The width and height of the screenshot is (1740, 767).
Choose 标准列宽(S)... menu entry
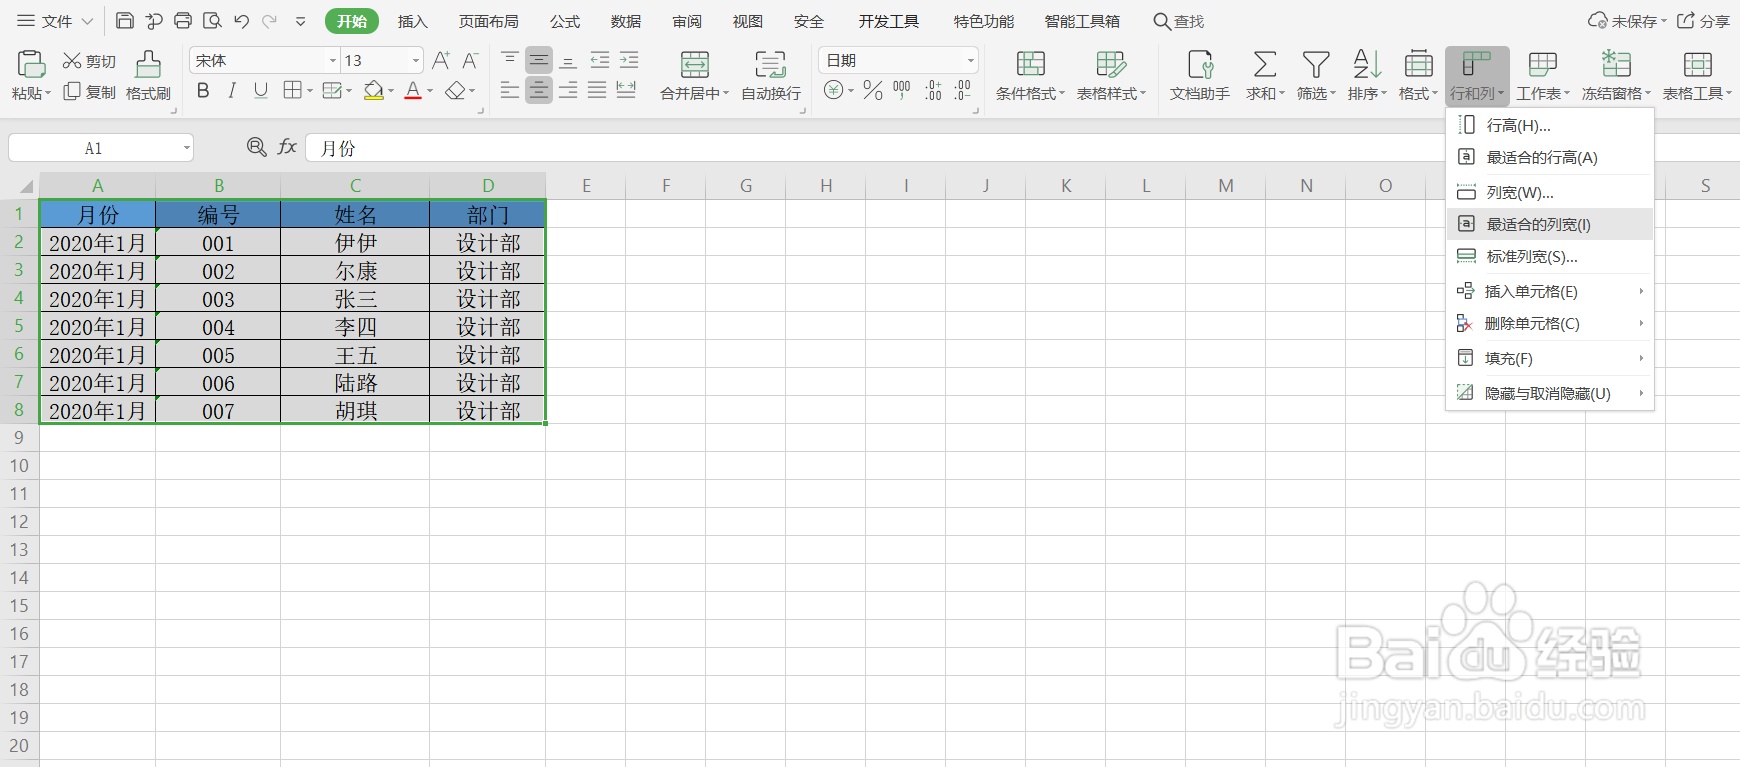pyautogui.click(x=1550, y=256)
